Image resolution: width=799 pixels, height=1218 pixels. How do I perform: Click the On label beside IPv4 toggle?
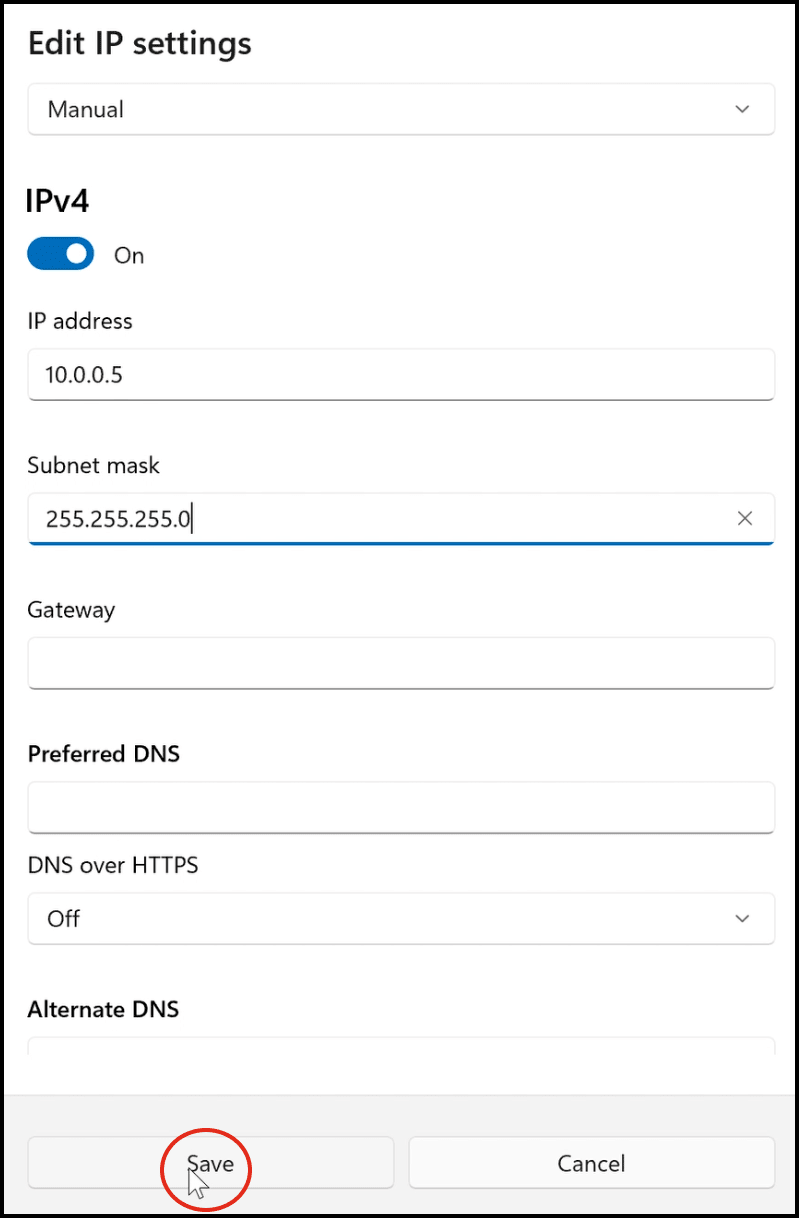click(x=129, y=256)
